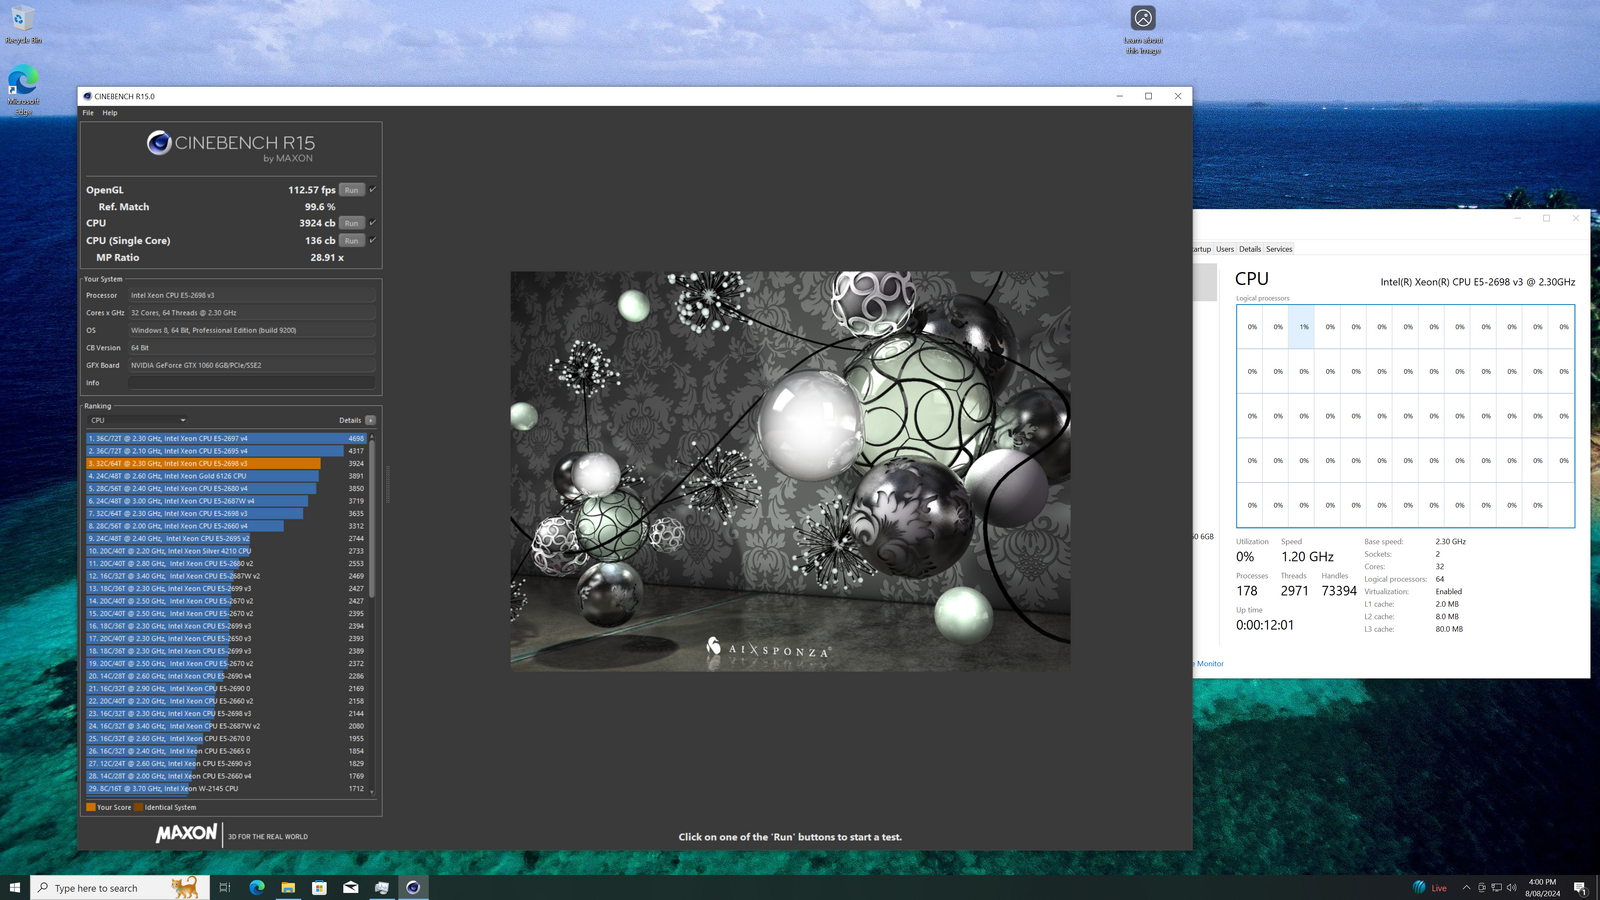
Task: Click the 'Your Score' orange legend swatch
Action: tap(91, 807)
